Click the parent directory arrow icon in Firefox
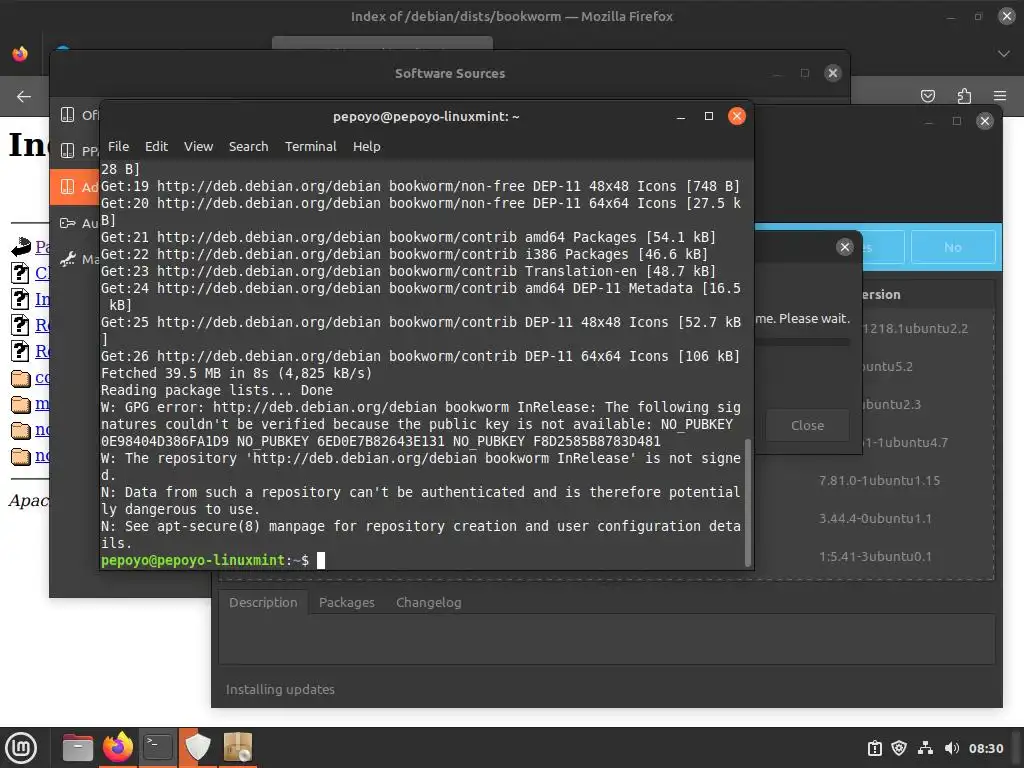Image resolution: width=1024 pixels, height=768 pixels. 20,246
